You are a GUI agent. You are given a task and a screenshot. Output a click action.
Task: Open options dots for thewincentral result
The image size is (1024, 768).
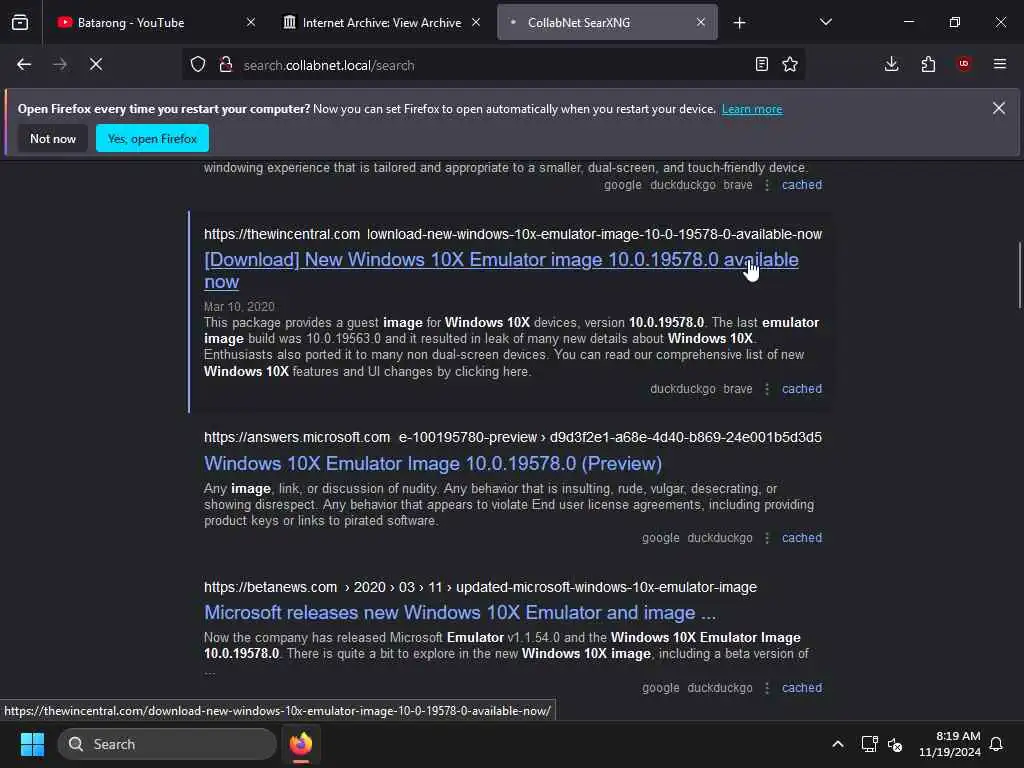click(767, 389)
